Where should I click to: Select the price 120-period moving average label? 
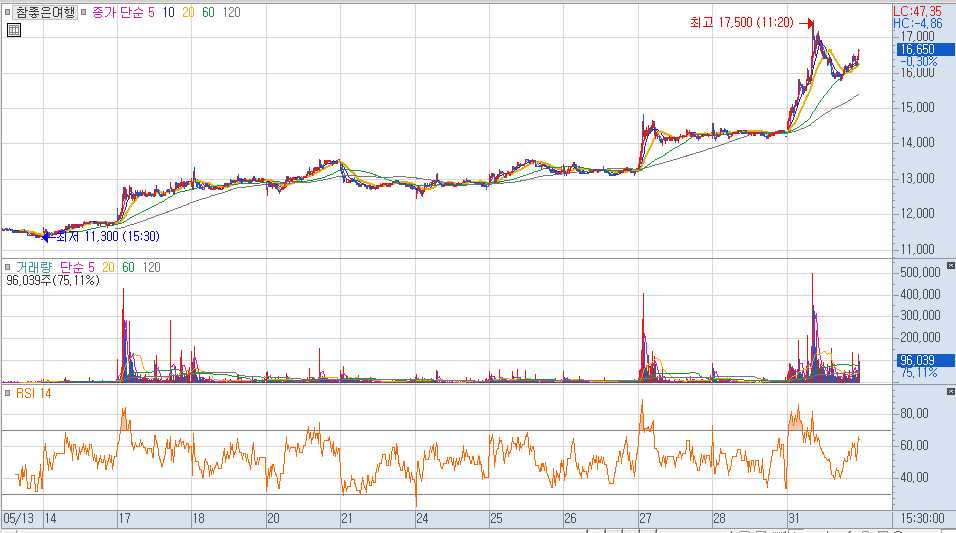[231, 12]
